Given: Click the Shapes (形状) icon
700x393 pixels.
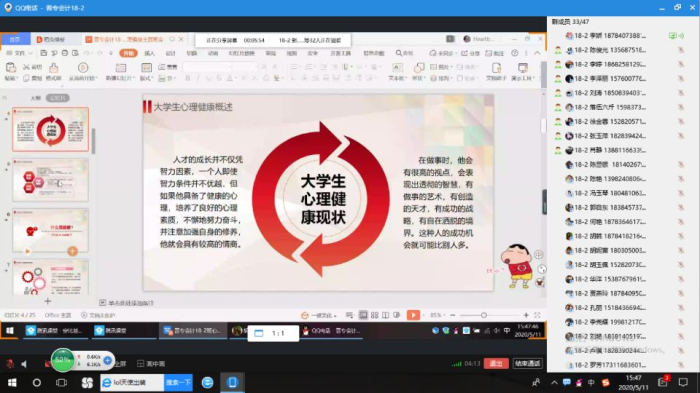Looking at the screenshot, I should pyautogui.click(x=418, y=67).
